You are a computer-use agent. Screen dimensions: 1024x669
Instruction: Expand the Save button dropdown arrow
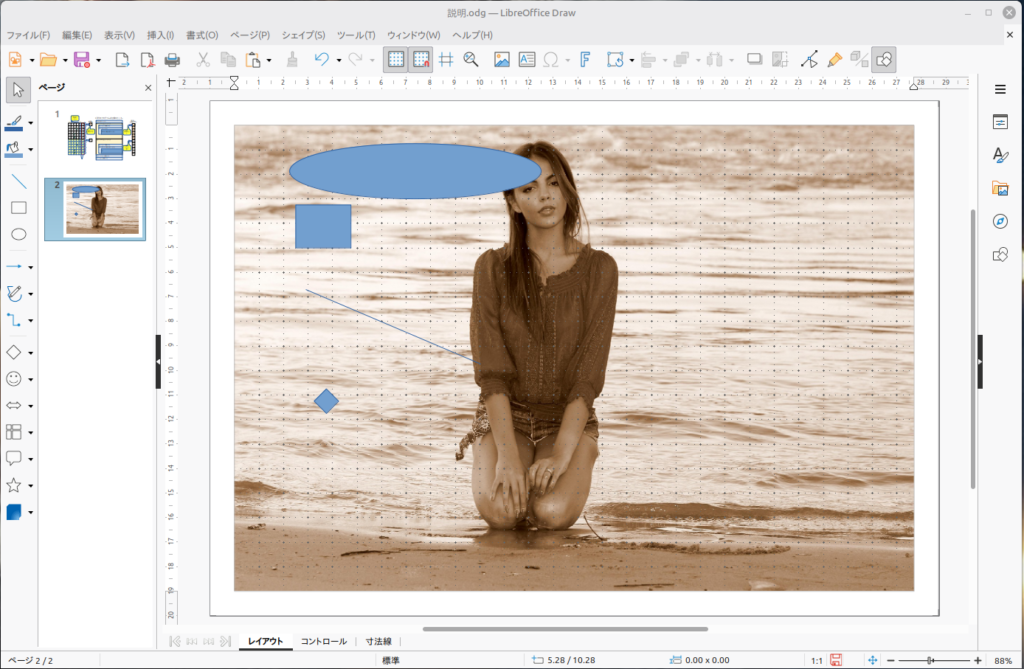[x=98, y=60]
